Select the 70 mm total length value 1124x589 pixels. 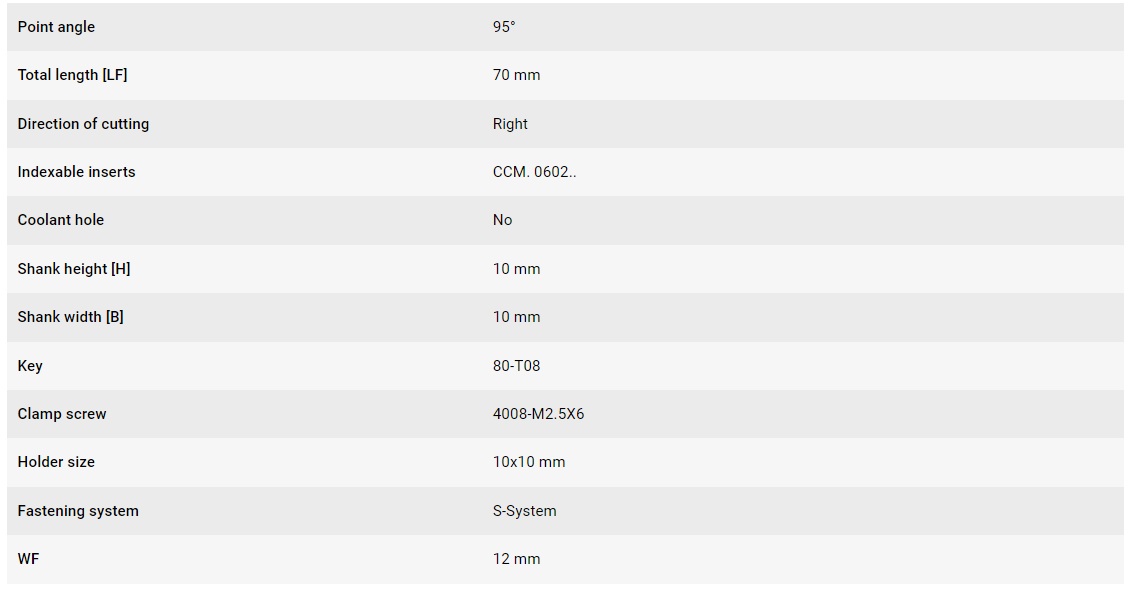click(516, 75)
